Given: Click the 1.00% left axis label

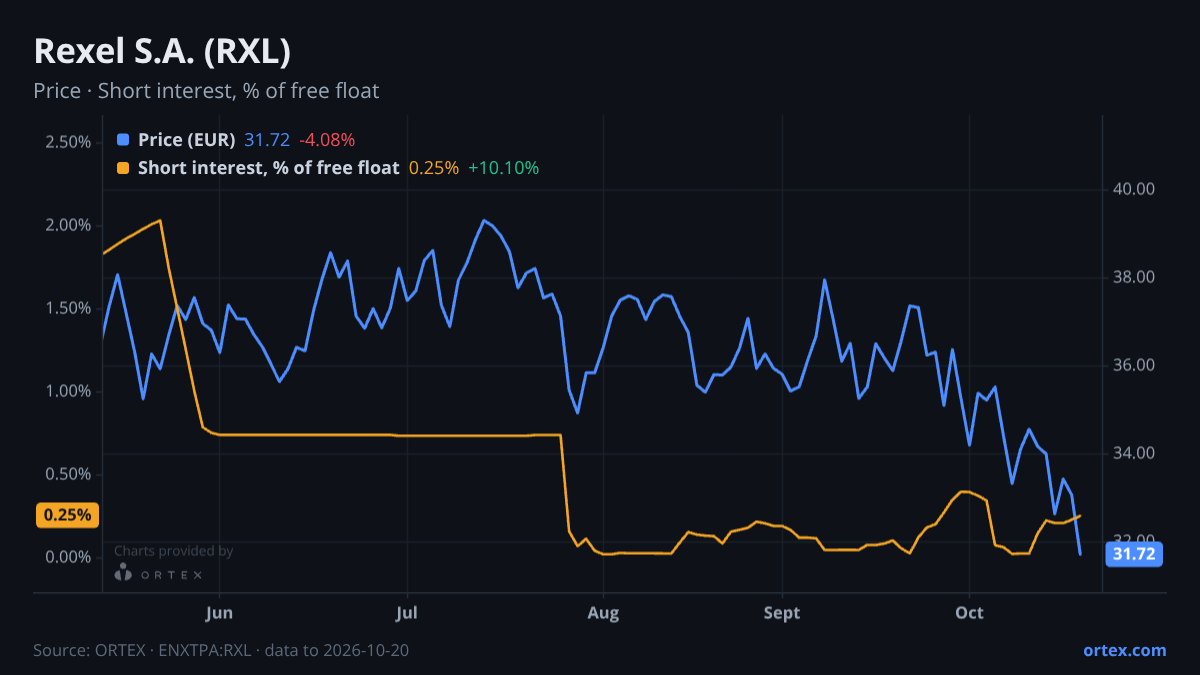Looking at the screenshot, I should point(68,391).
